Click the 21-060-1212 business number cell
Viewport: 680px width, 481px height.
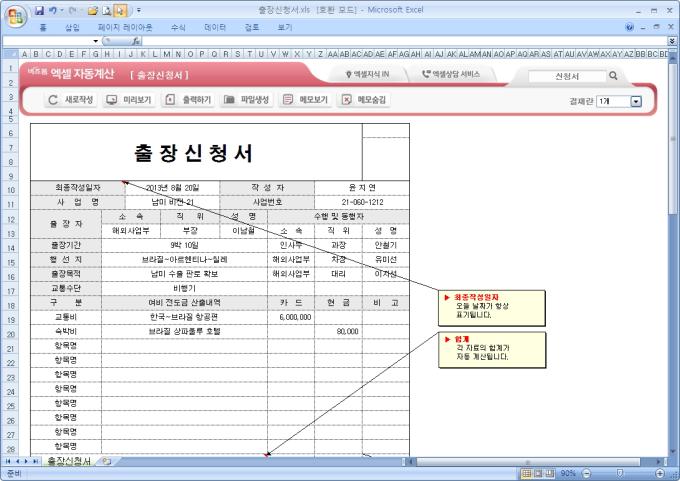[362, 202]
